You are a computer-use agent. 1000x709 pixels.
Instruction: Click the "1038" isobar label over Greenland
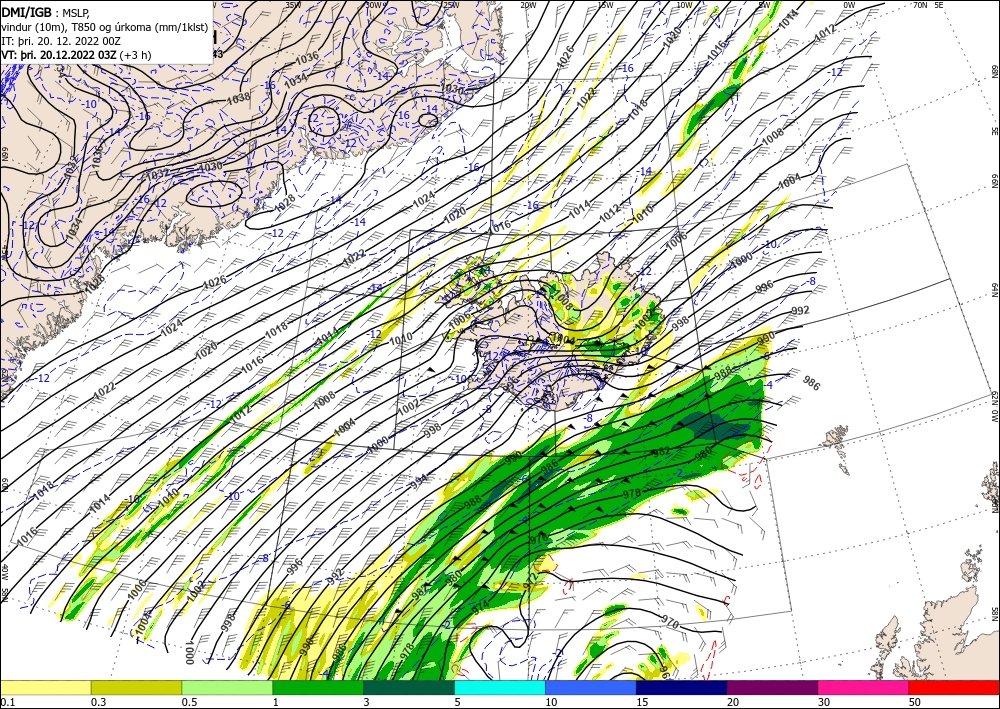(238, 98)
